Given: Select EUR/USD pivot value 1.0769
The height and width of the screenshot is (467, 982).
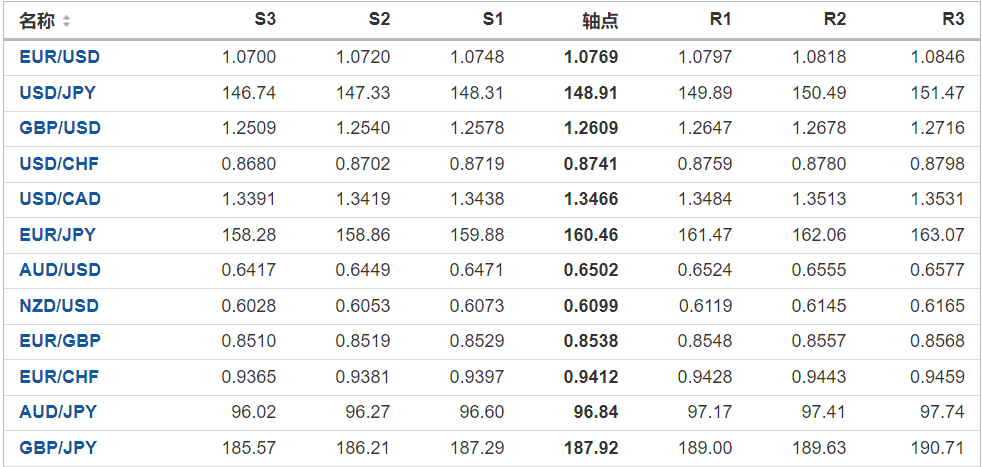Looking at the screenshot, I should pos(591,57).
